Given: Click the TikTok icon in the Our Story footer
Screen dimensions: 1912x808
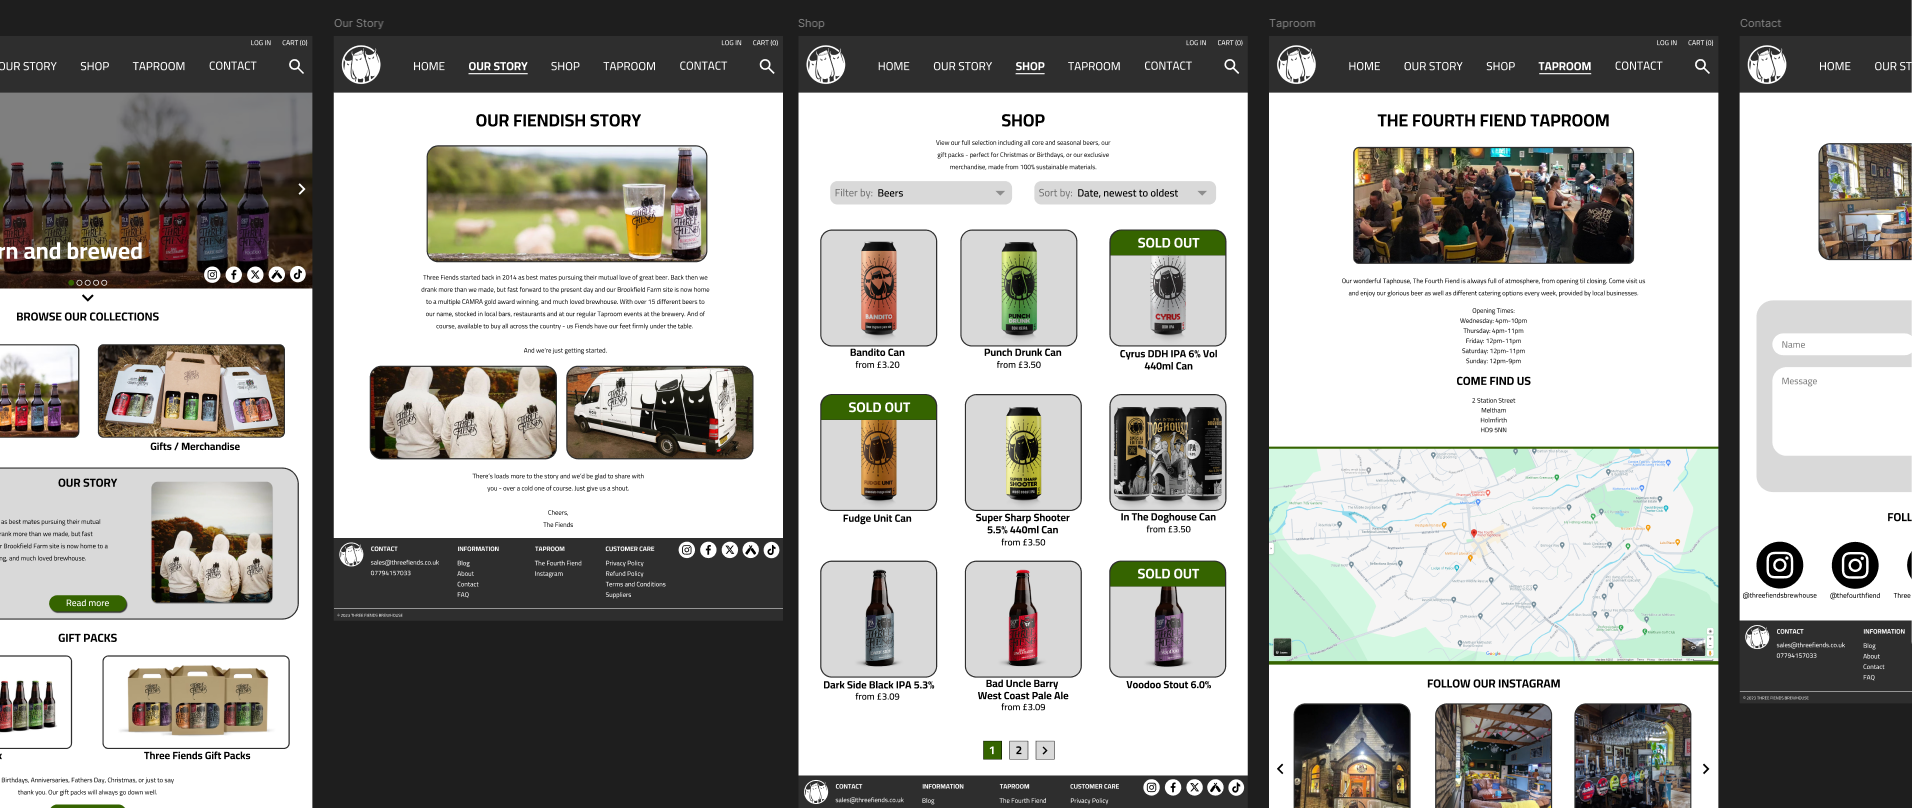Looking at the screenshot, I should 771,550.
